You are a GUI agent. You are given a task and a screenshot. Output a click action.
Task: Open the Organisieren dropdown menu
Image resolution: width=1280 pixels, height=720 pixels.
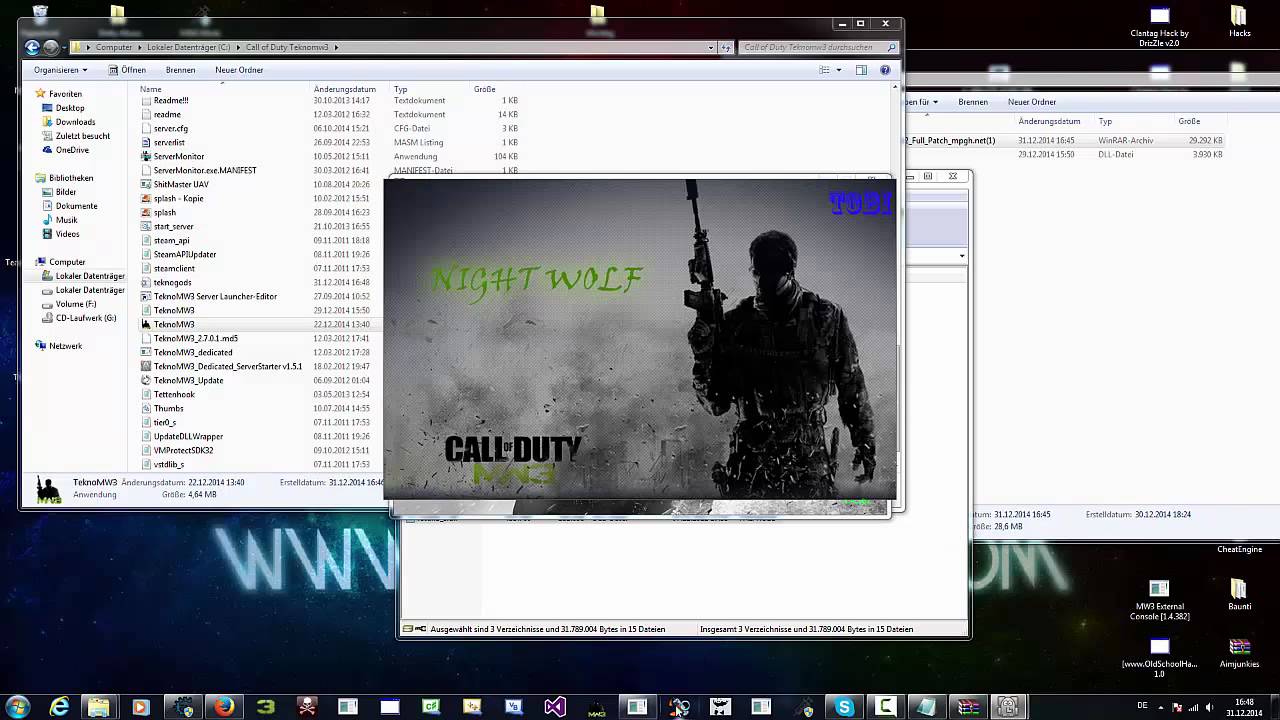[x=60, y=70]
